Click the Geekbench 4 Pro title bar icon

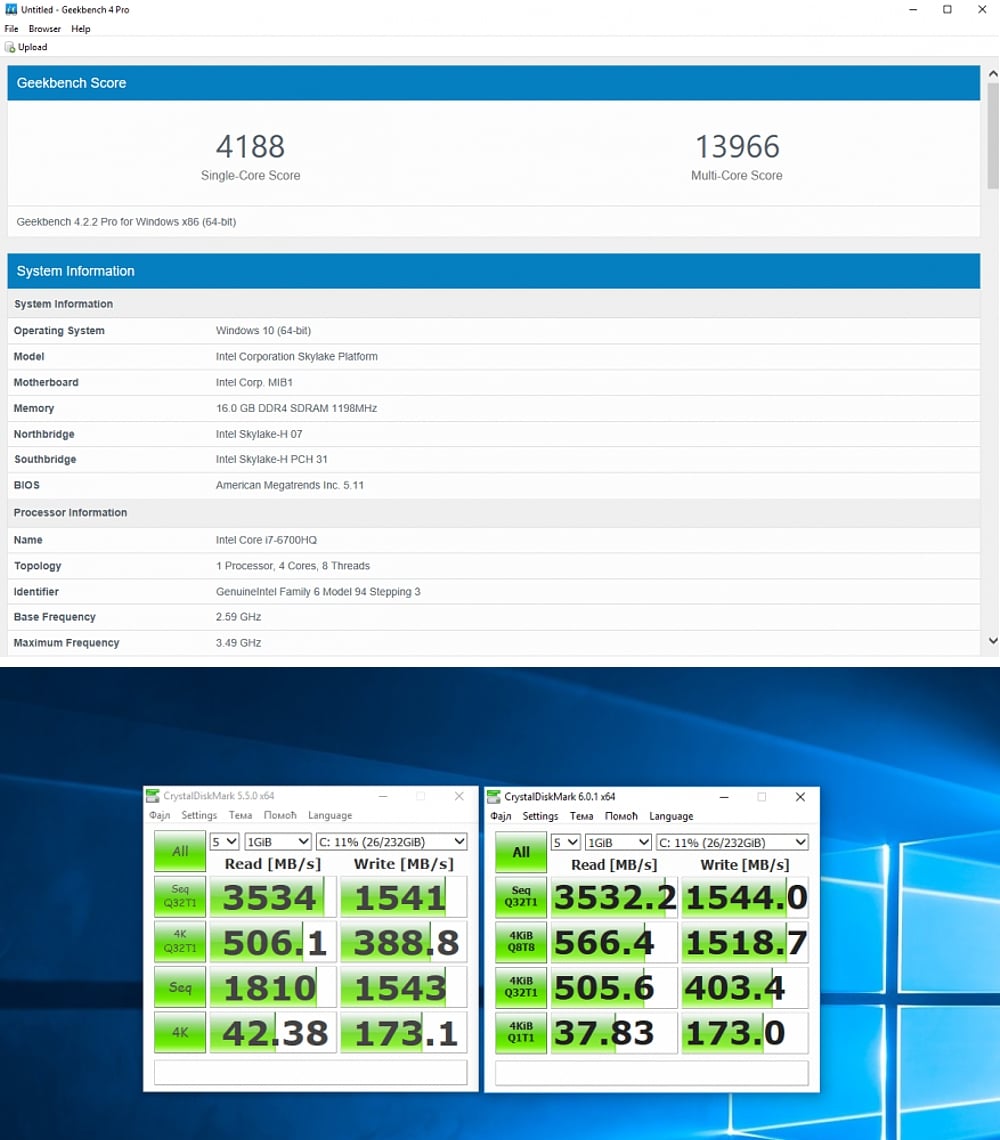coord(11,9)
